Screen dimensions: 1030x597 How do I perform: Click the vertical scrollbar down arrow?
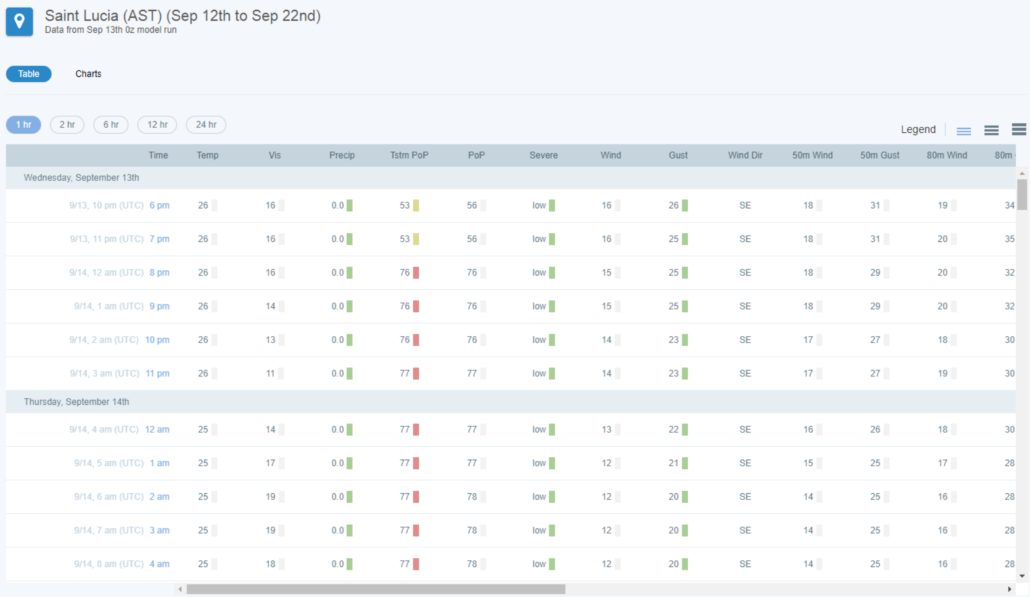1021,576
